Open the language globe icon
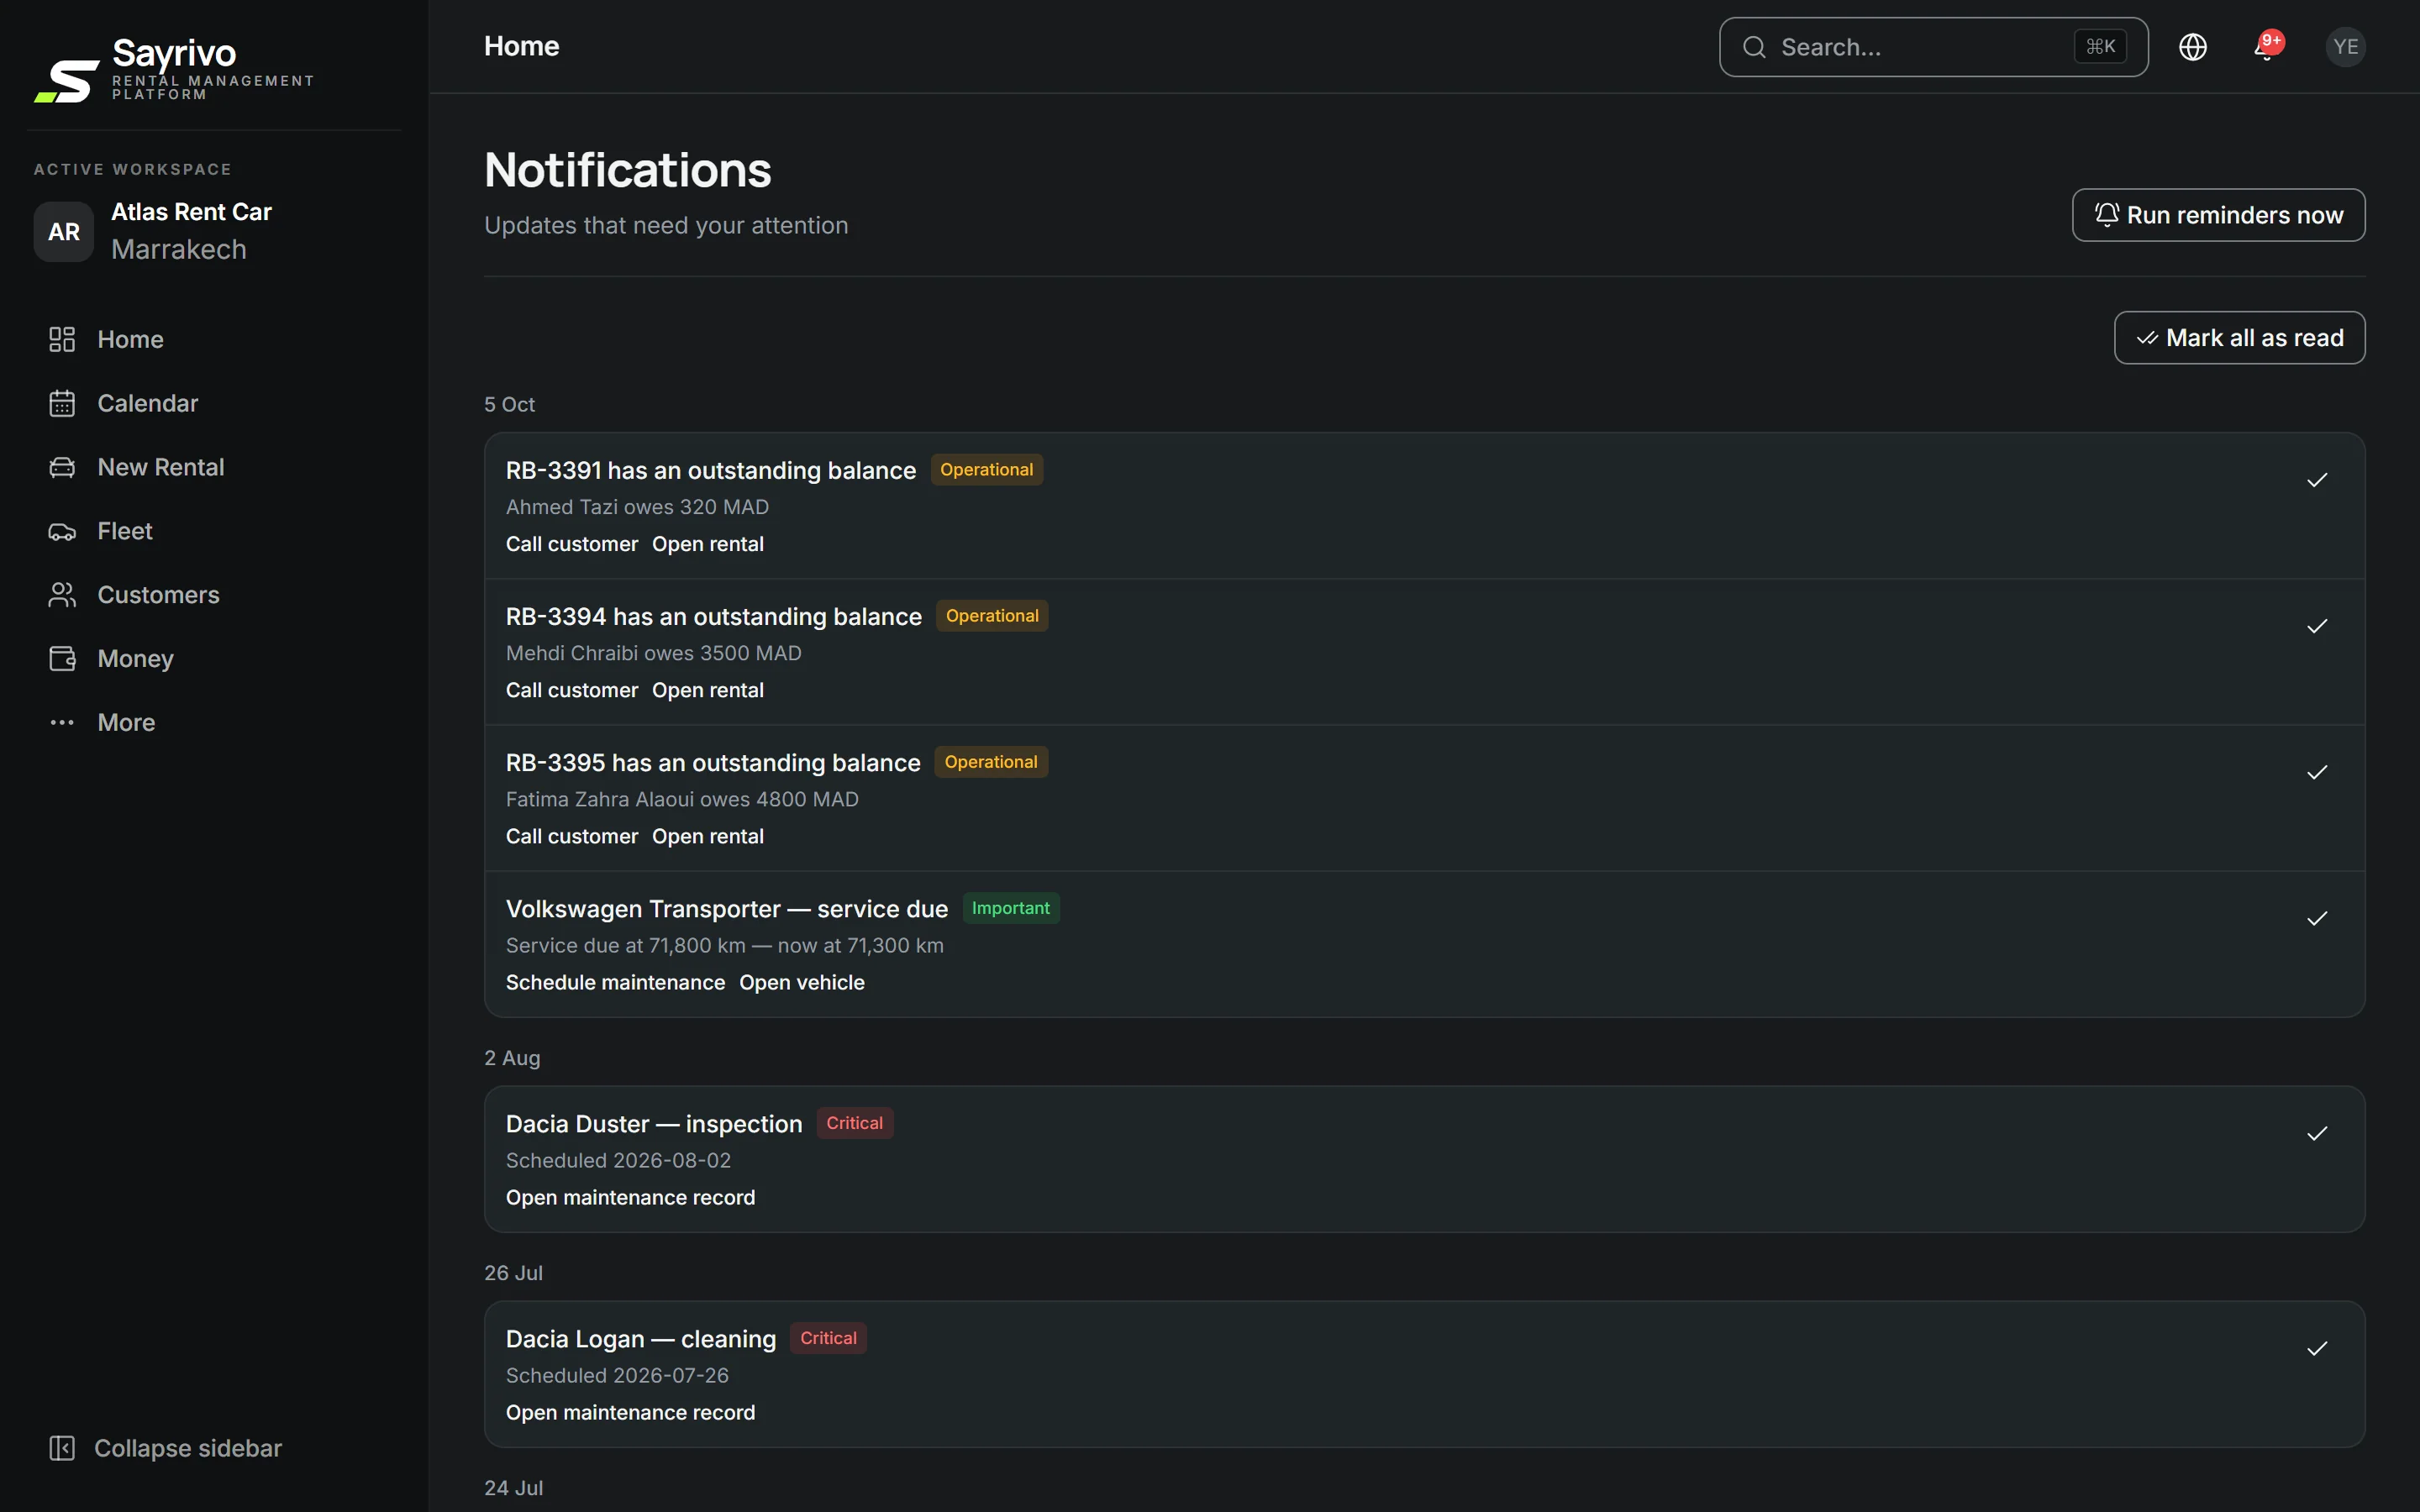Image resolution: width=2420 pixels, height=1512 pixels. click(x=2192, y=47)
